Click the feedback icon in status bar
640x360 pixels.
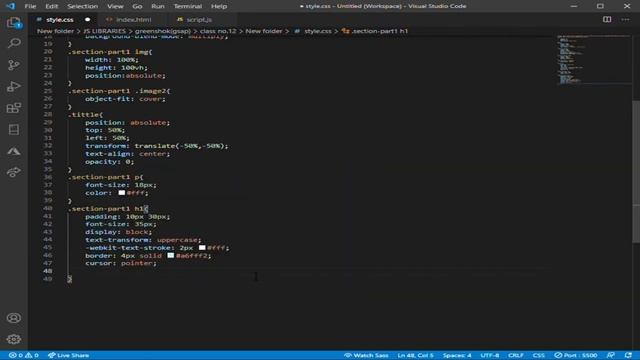pos(611,355)
